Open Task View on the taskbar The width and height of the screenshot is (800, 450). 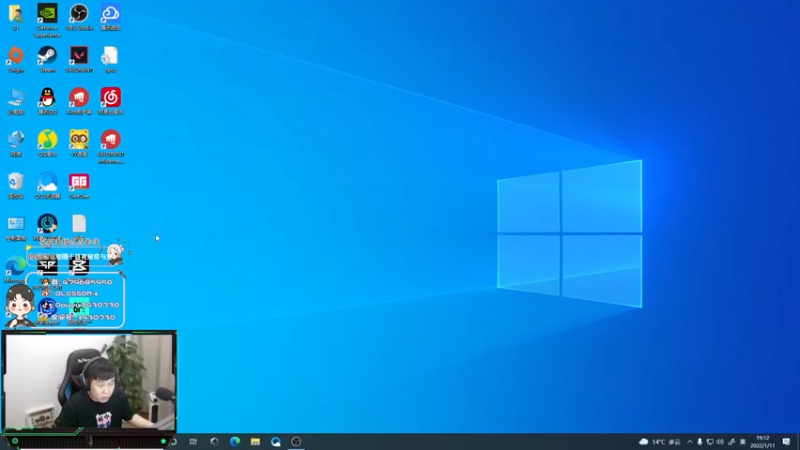193,441
